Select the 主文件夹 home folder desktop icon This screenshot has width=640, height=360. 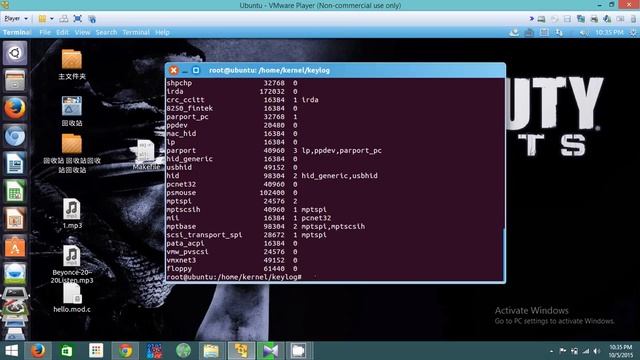point(72,64)
